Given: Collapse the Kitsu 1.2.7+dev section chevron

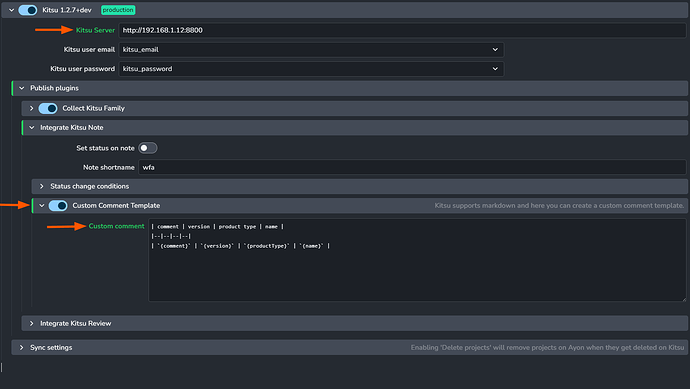Looking at the screenshot, I should click(x=11, y=10).
